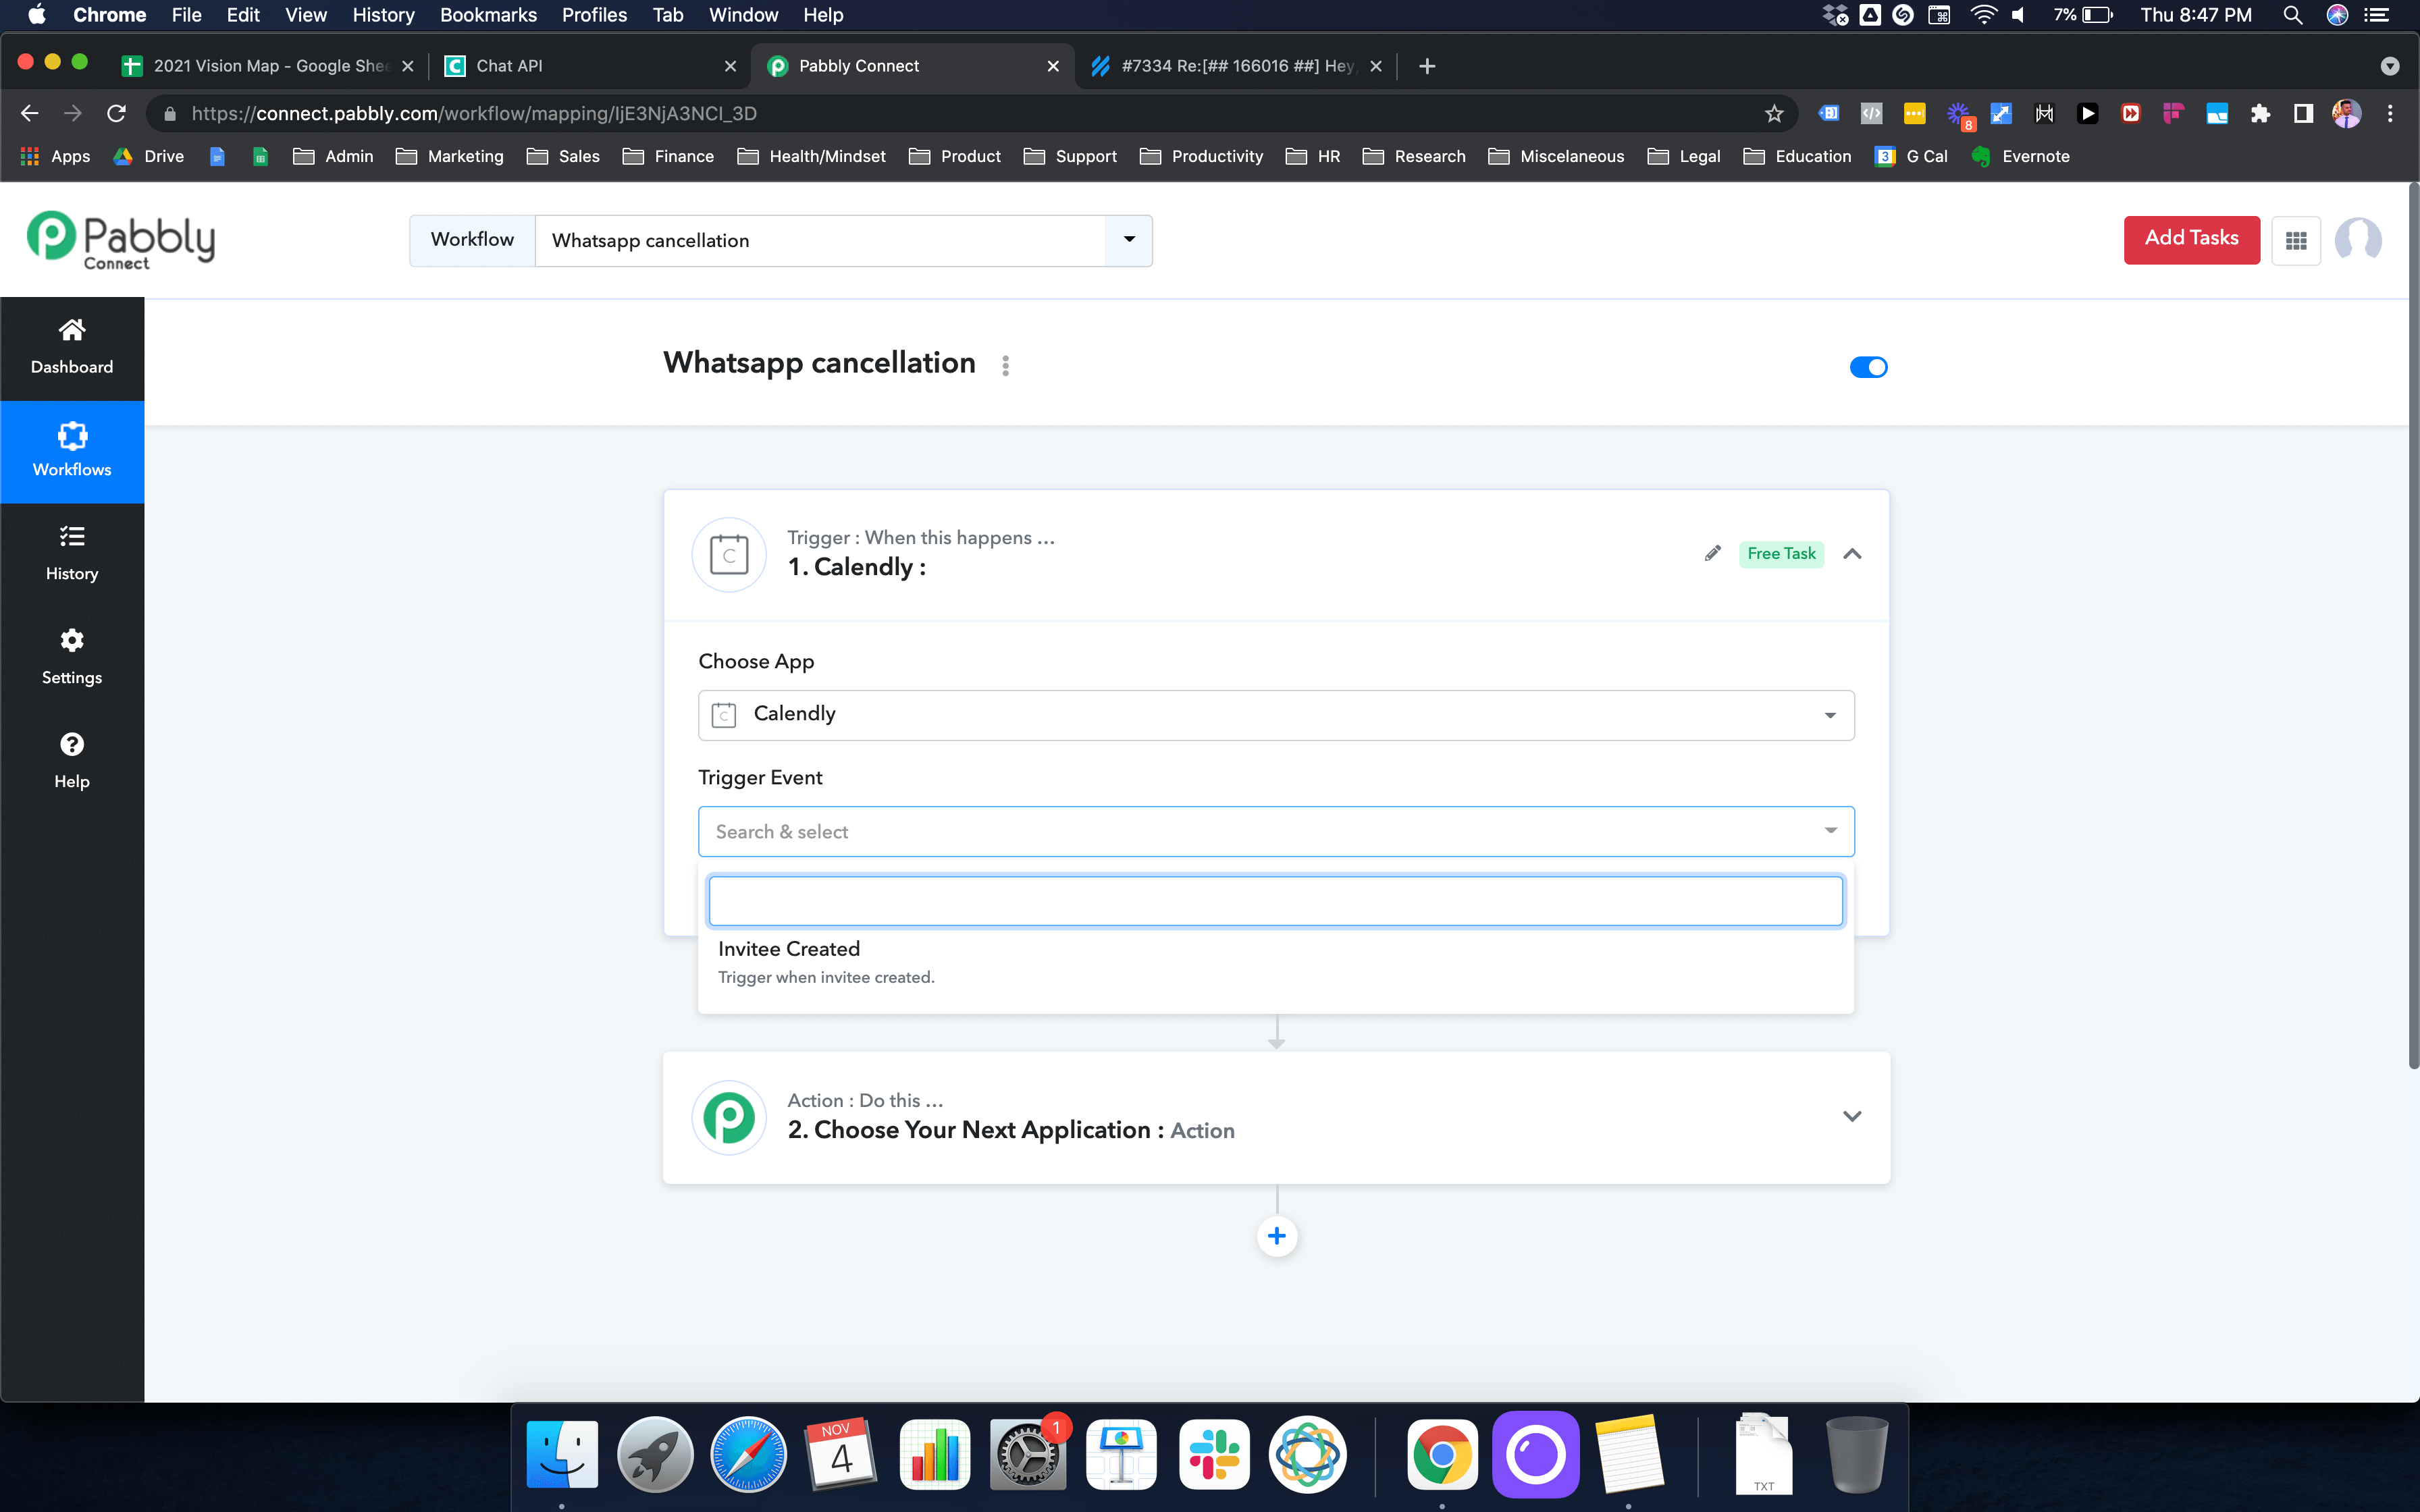Open a new browser tab
The image size is (2420, 1512).
pos(1427,66)
